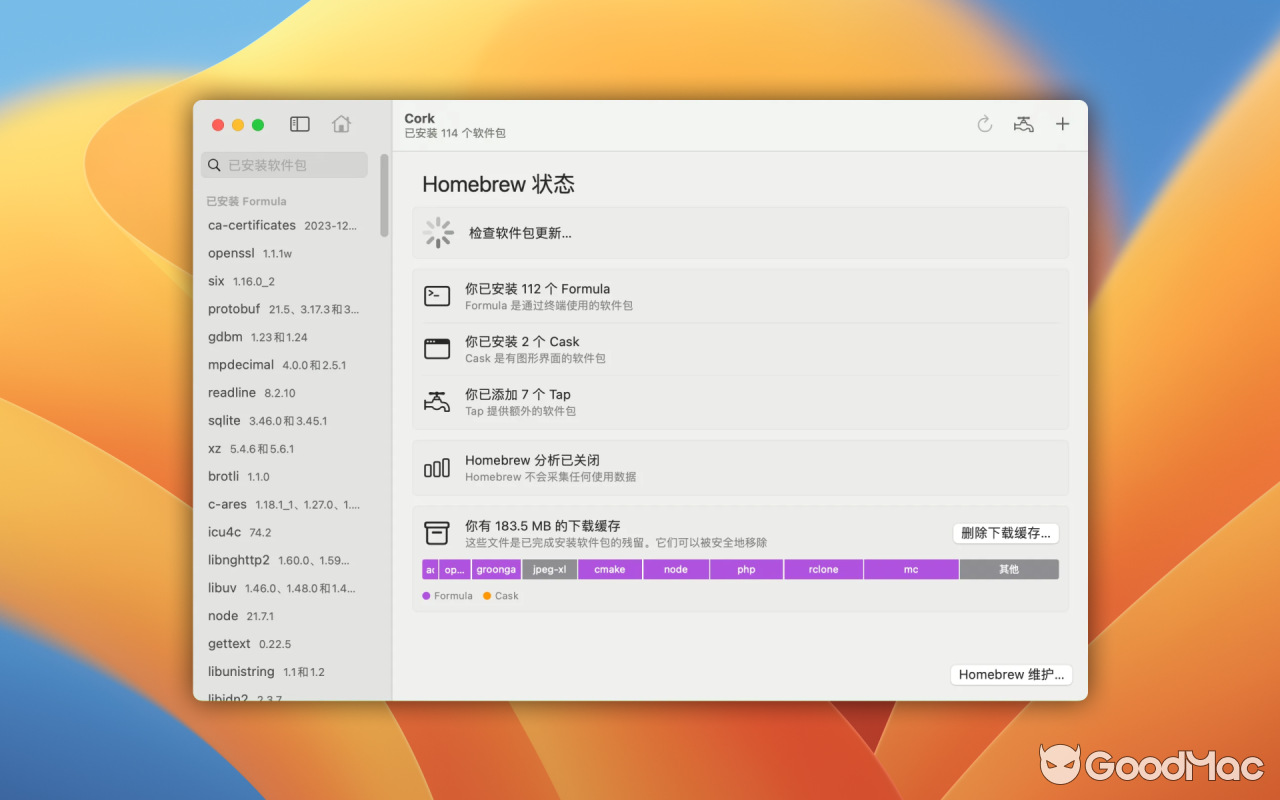Image resolution: width=1280 pixels, height=800 pixels.
Task: Click the 已安装软件包 search field
Action: point(285,165)
